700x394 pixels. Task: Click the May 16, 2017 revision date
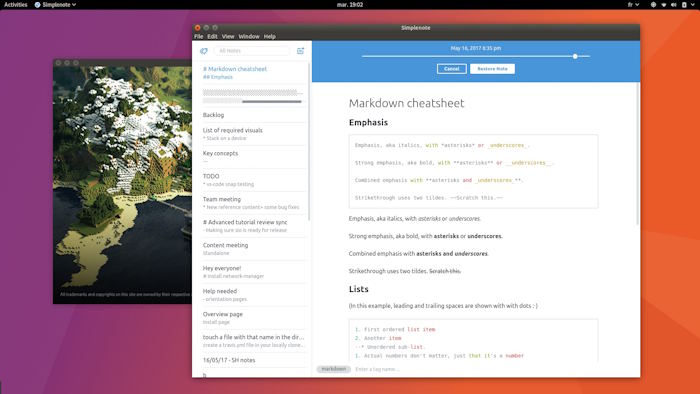(x=475, y=48)
